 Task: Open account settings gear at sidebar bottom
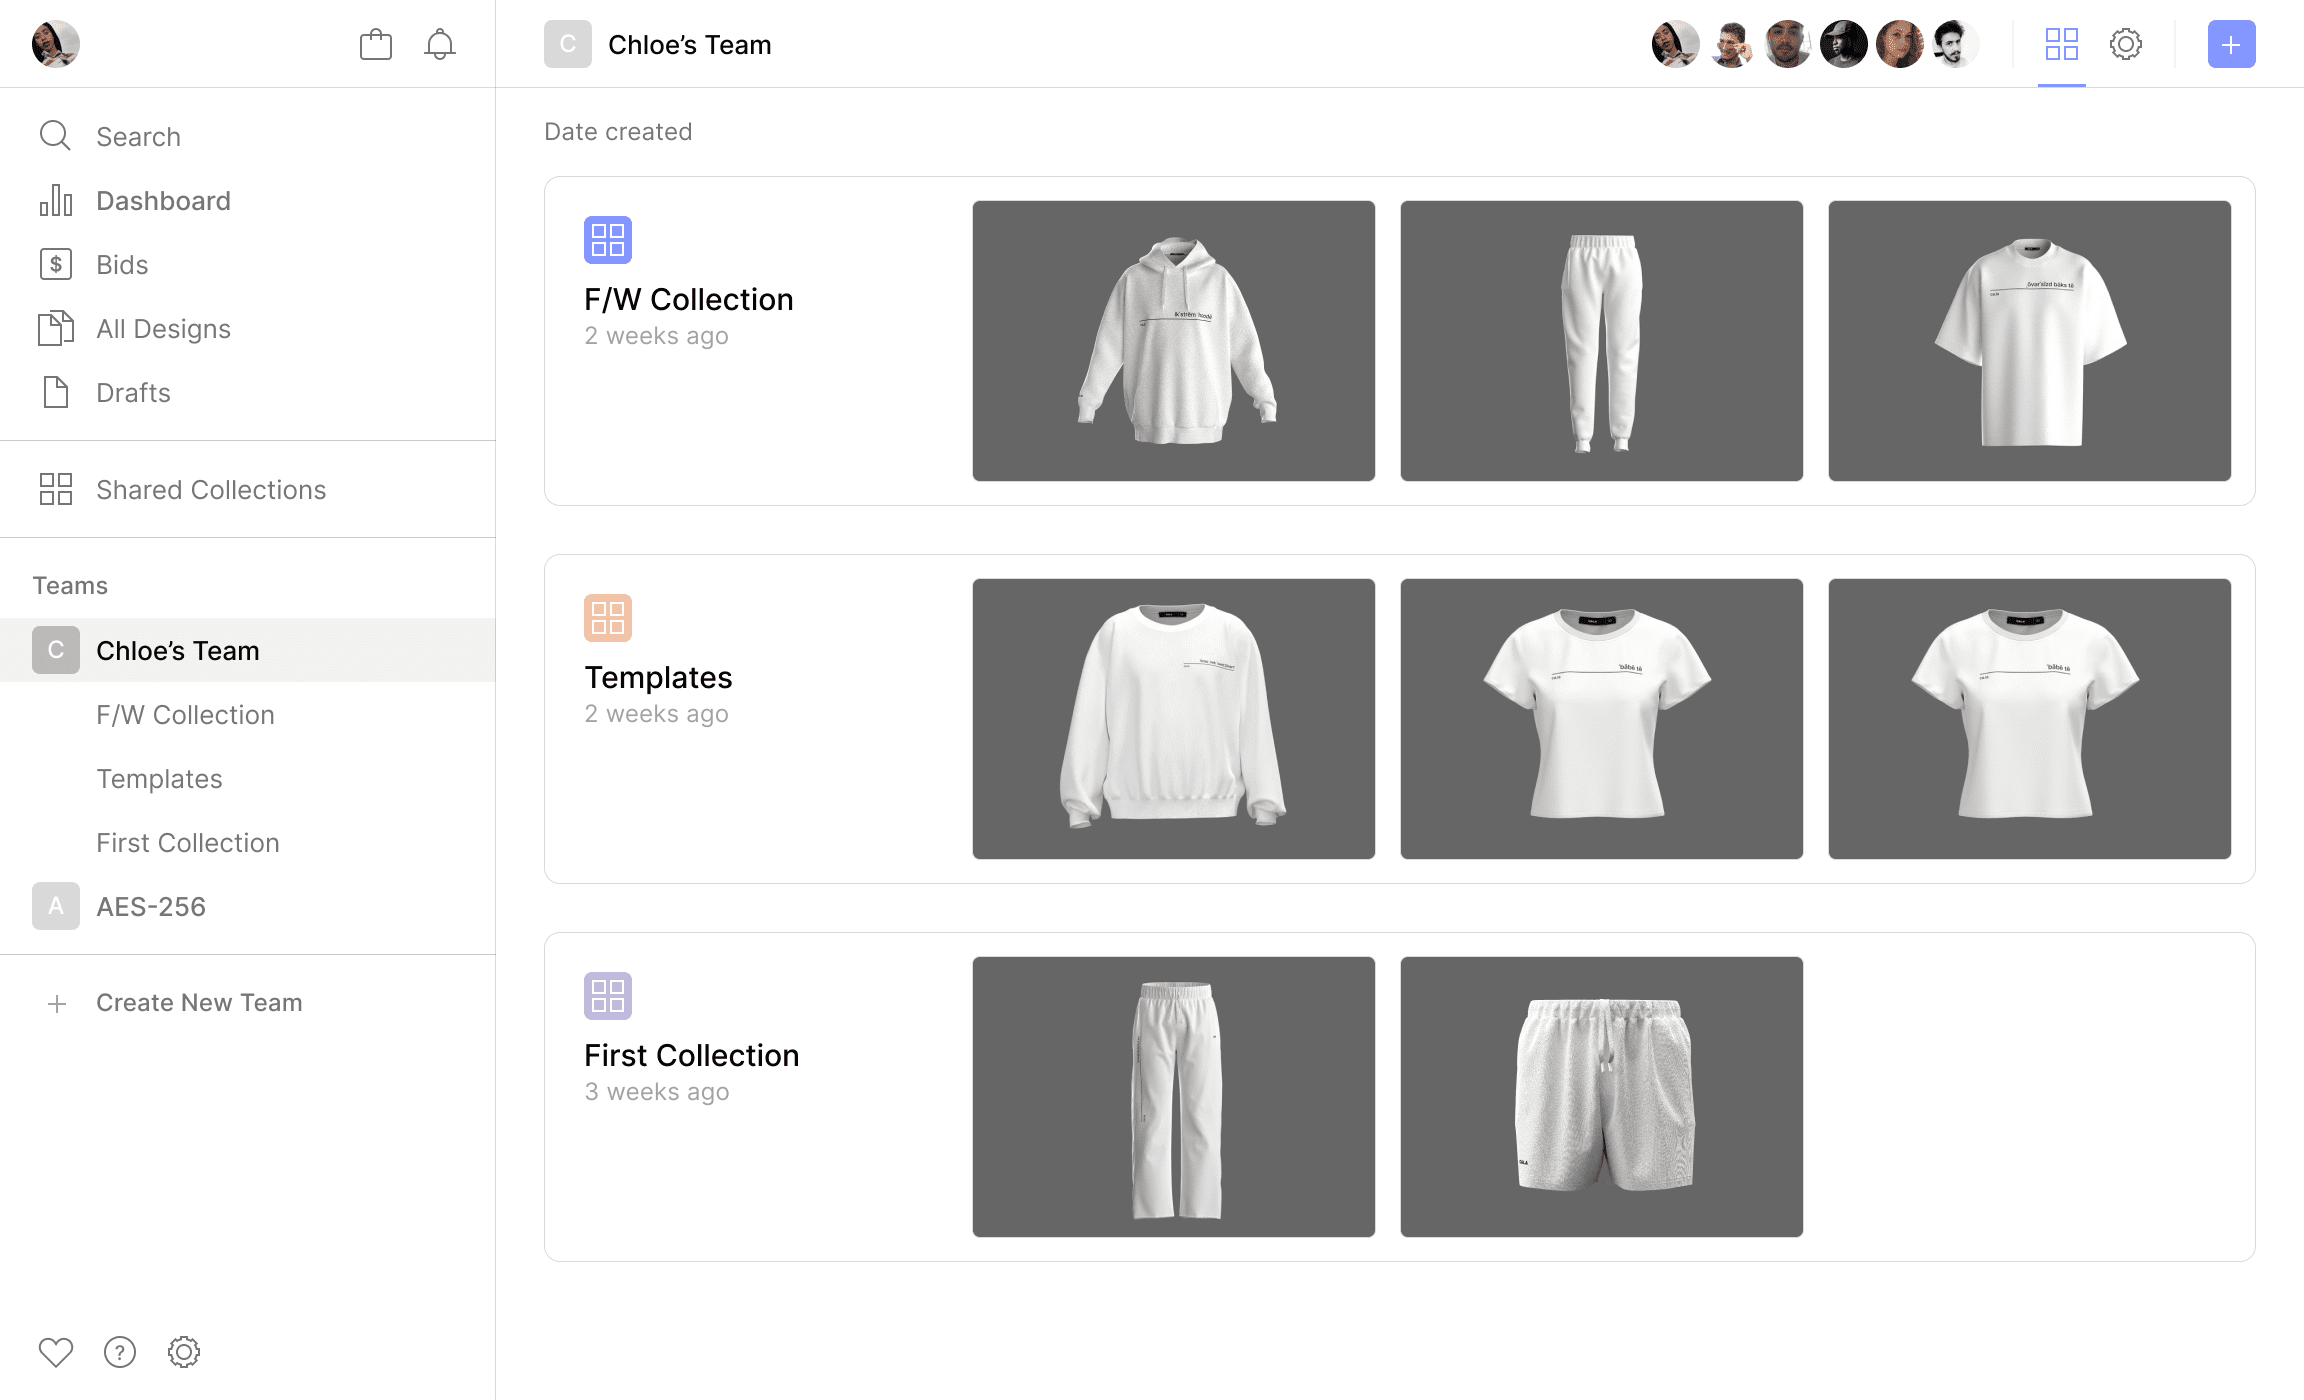(x=184, y=1352)
